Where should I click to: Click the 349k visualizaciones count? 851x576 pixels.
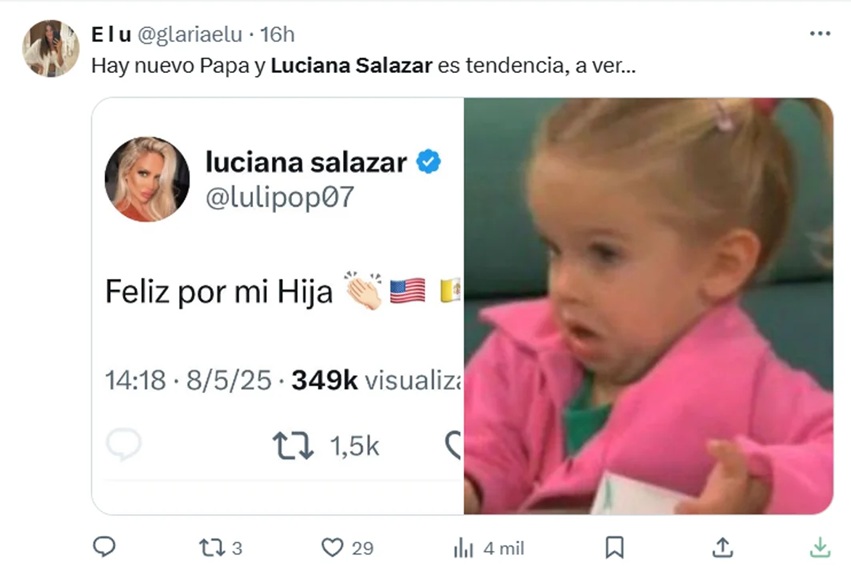[376, 380]
